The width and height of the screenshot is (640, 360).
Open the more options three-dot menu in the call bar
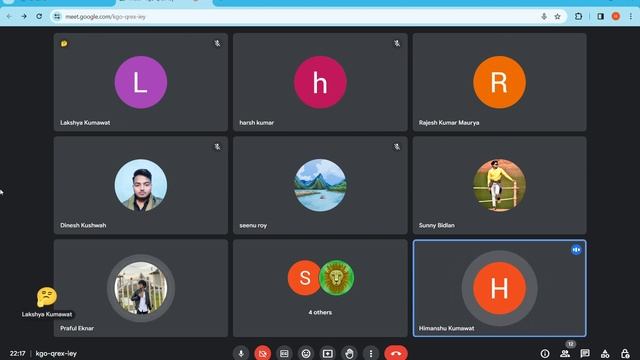371,353
